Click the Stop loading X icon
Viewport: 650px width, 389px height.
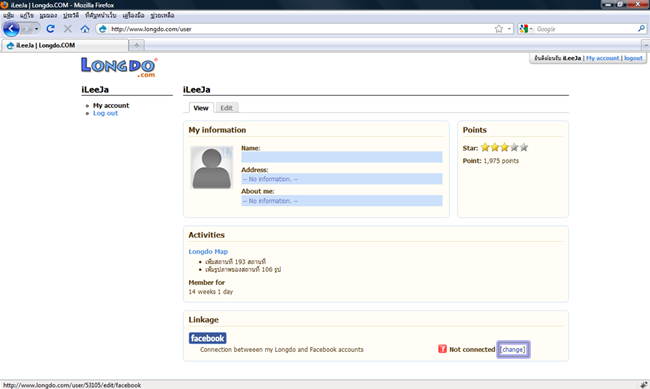68,29
